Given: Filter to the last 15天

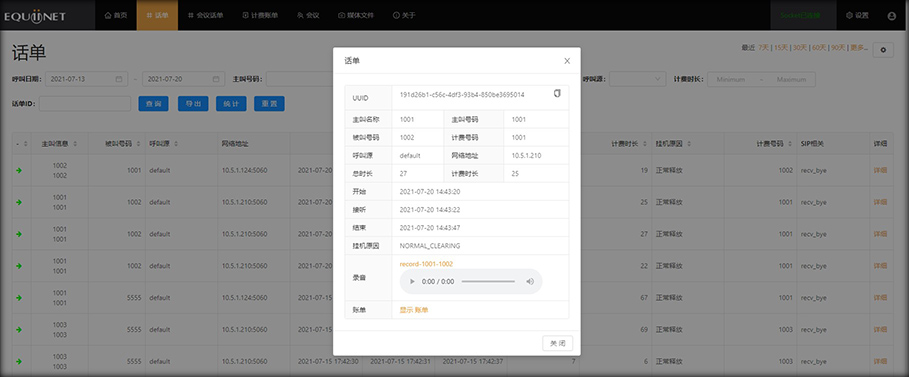Looking at the screenshot, I should 781,48.
